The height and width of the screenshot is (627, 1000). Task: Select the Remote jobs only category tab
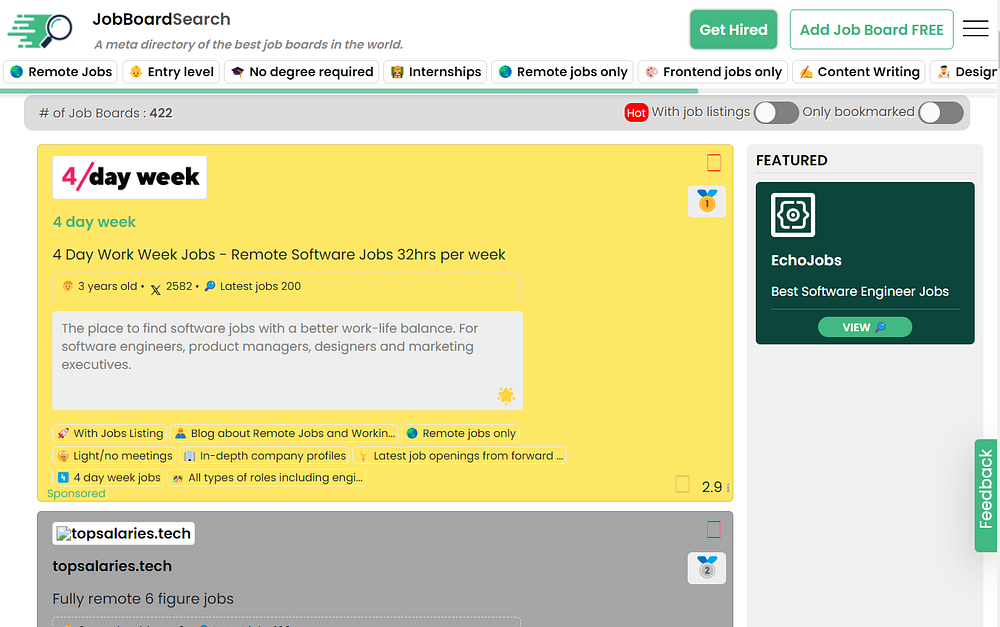(x=562, y=71)
